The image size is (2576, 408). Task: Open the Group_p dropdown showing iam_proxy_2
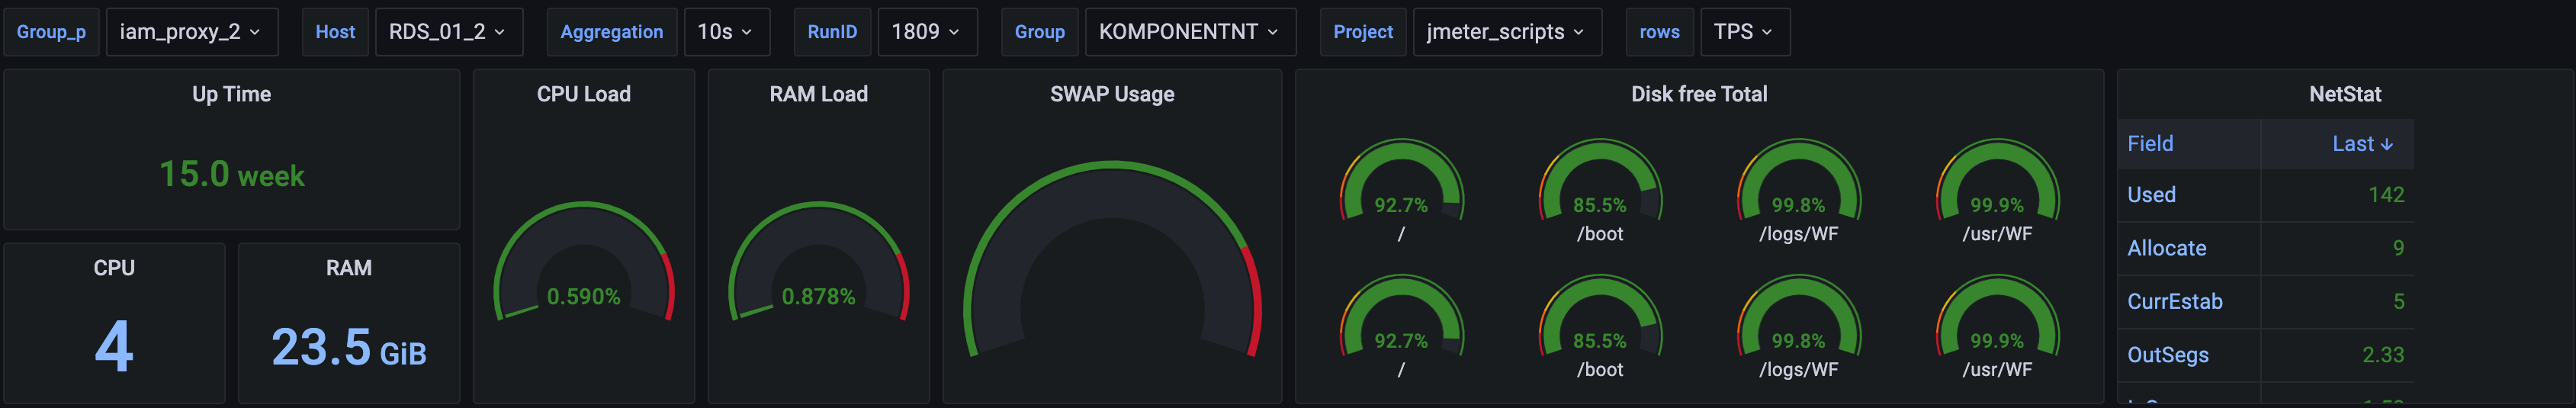click(192, 32)
